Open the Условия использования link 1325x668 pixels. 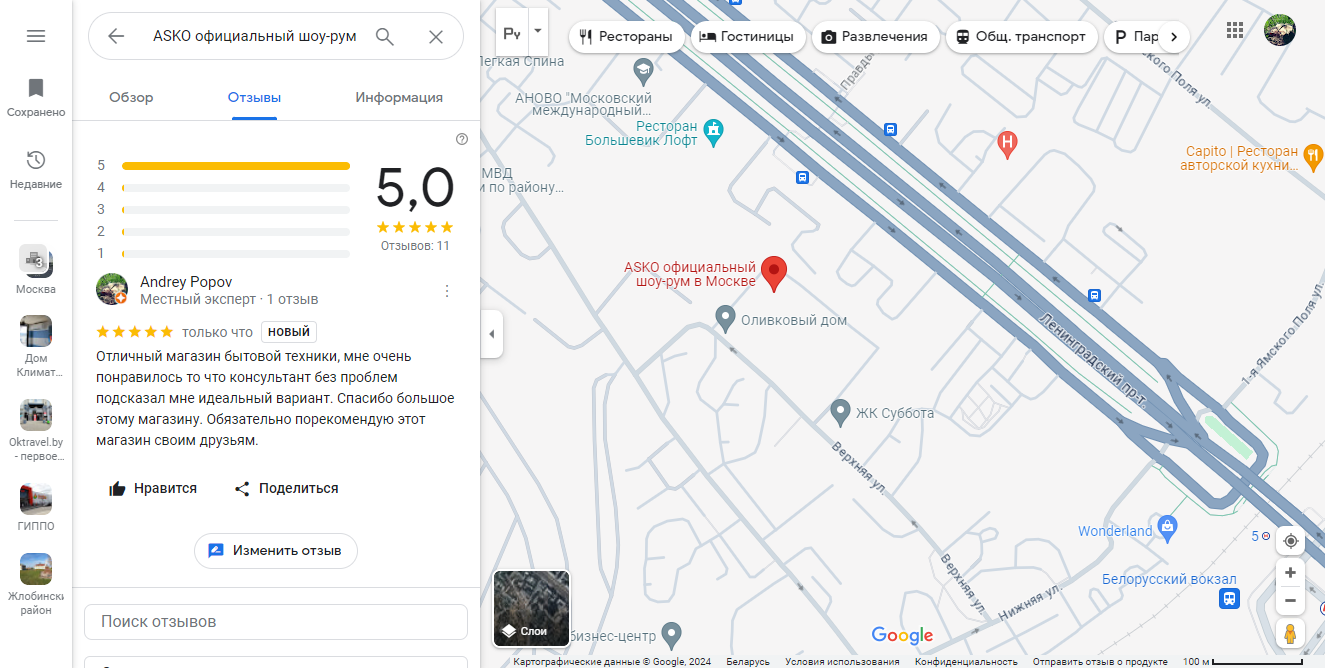pos(842,662)
